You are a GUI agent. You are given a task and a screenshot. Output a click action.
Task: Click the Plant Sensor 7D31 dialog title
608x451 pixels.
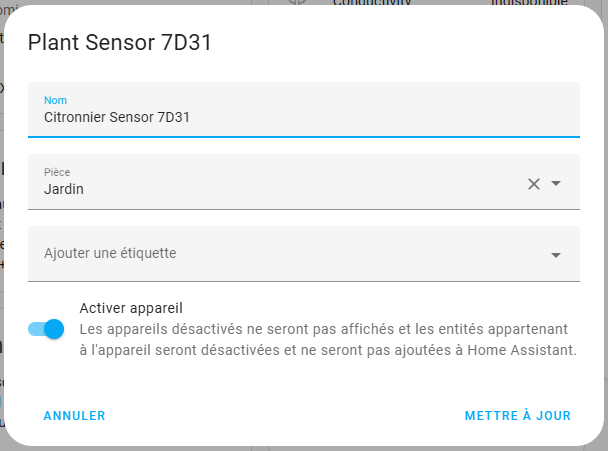pos(119,42)
